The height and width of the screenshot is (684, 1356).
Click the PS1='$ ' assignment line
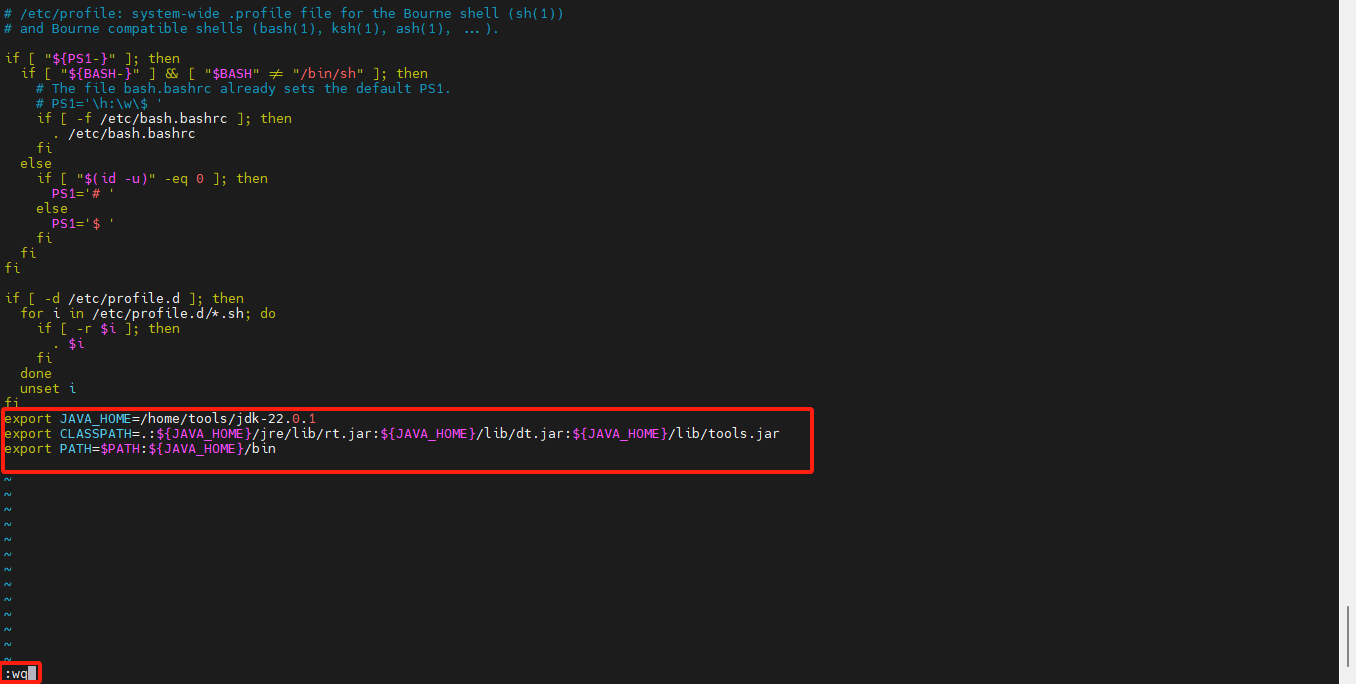83,223
